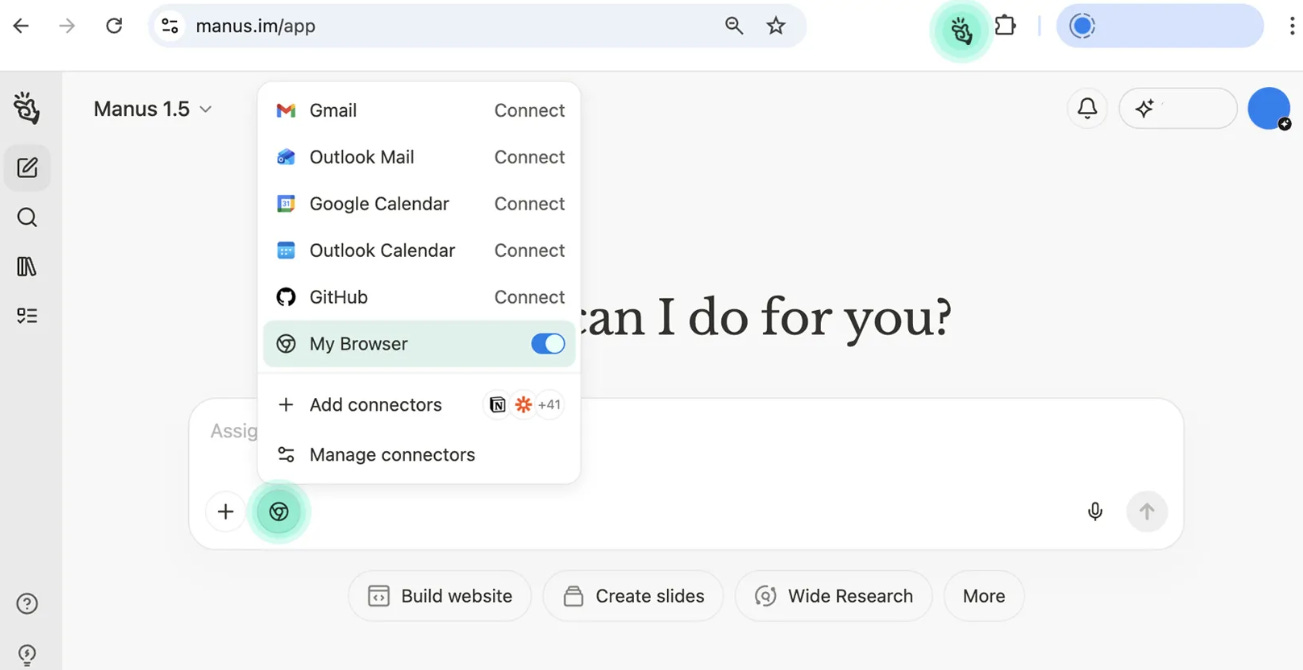Click the +41 connectors badge
Image resolution: width=1303 pixels, height=670 pixels.
(x=549, y=405)
